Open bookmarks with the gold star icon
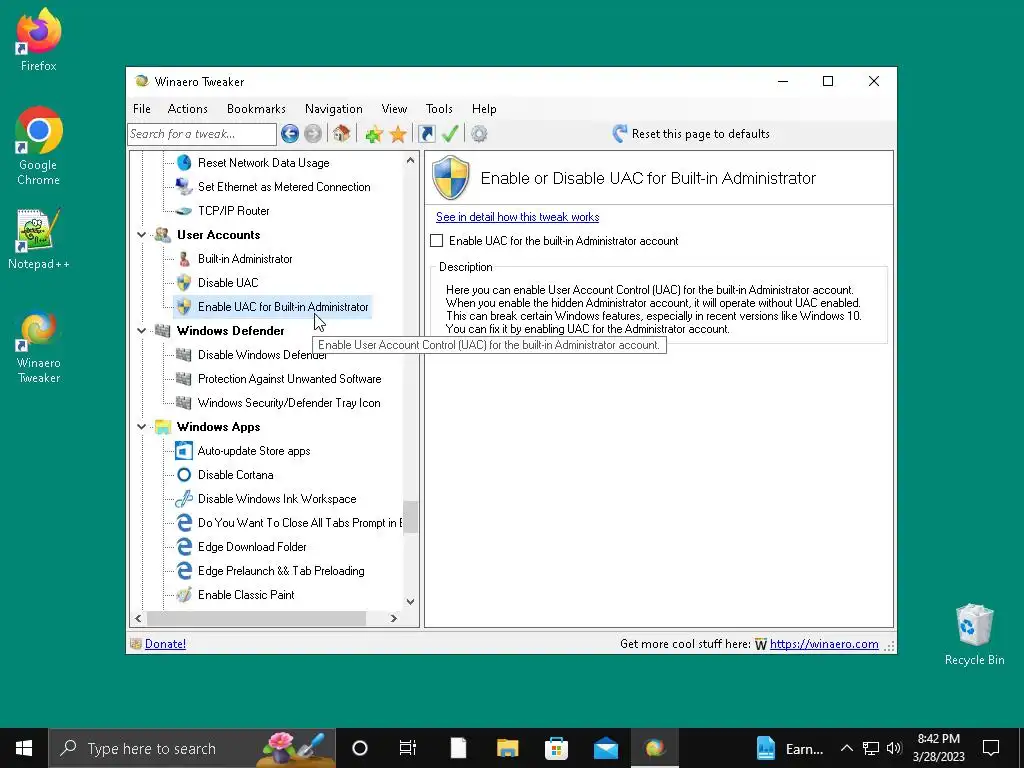This screenshot has height=768, width=1024. coord(398,134)
